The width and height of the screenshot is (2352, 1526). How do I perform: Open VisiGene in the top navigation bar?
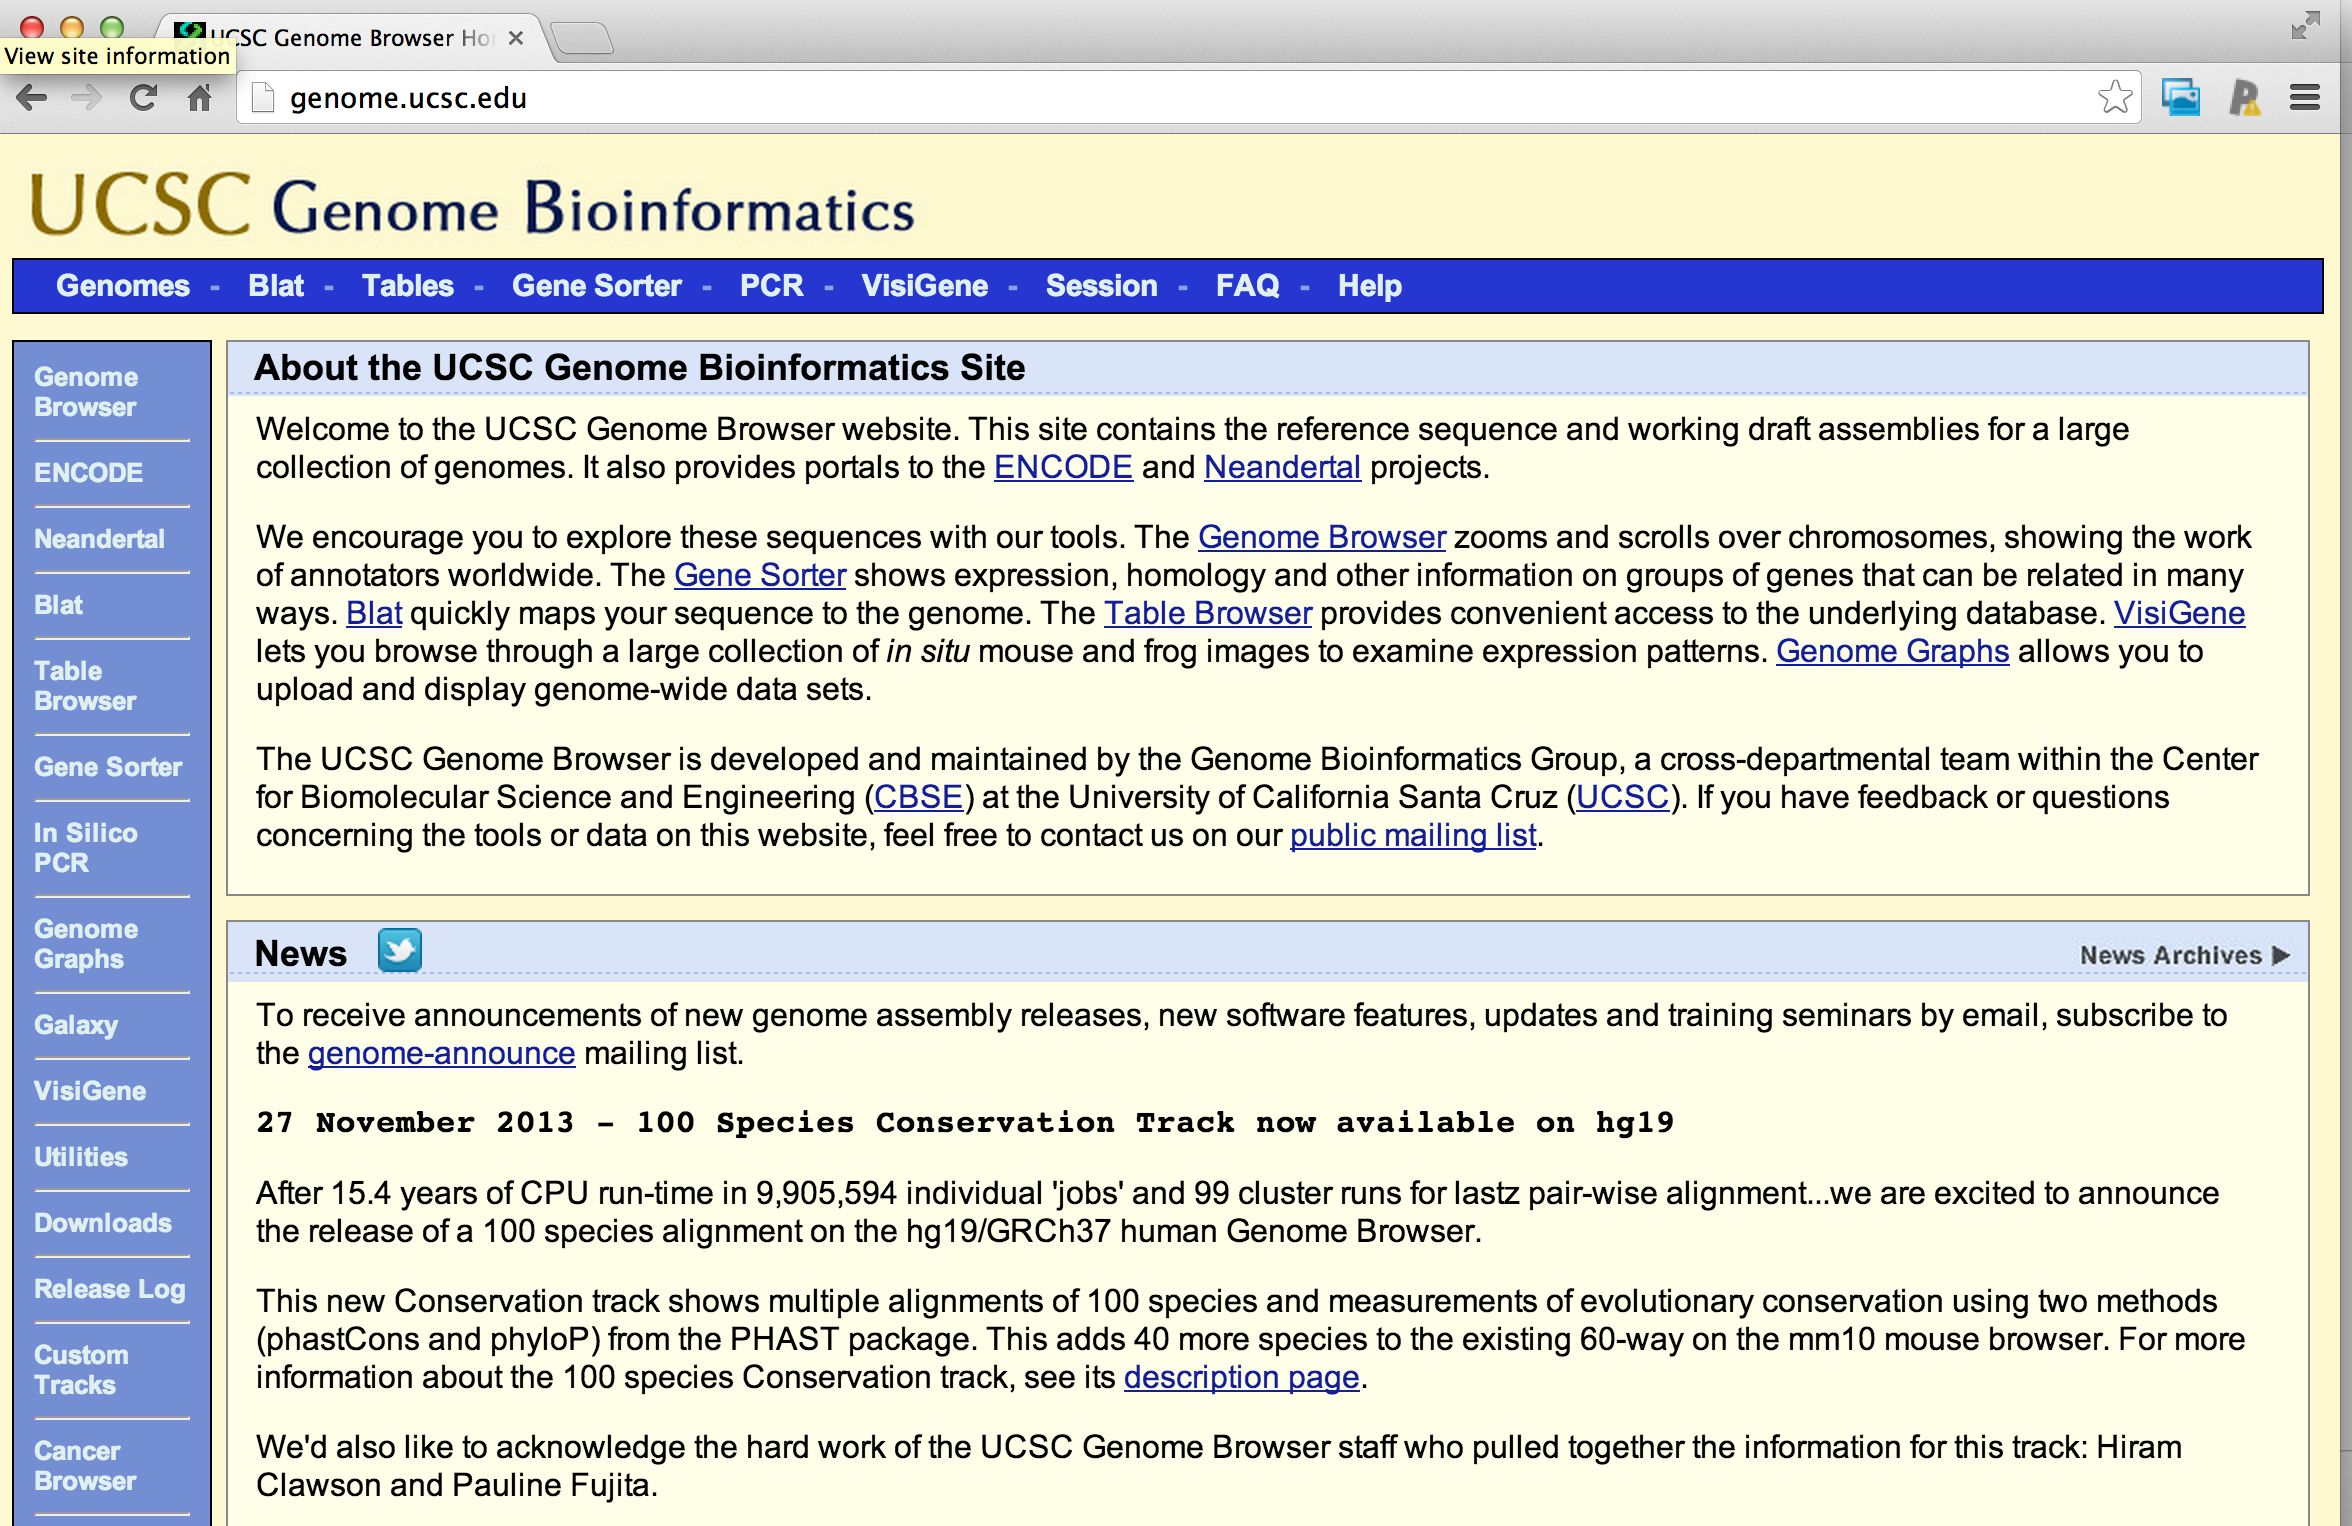[x=925, y=286]
